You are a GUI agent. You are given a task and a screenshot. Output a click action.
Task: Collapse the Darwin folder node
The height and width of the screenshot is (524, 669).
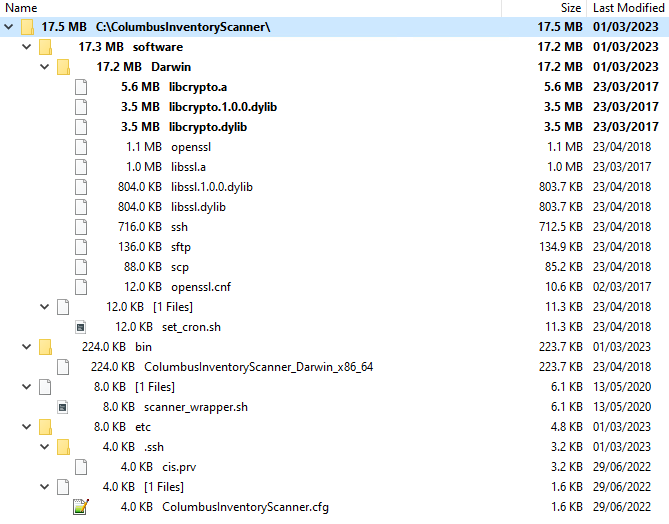tap(44, 67)
